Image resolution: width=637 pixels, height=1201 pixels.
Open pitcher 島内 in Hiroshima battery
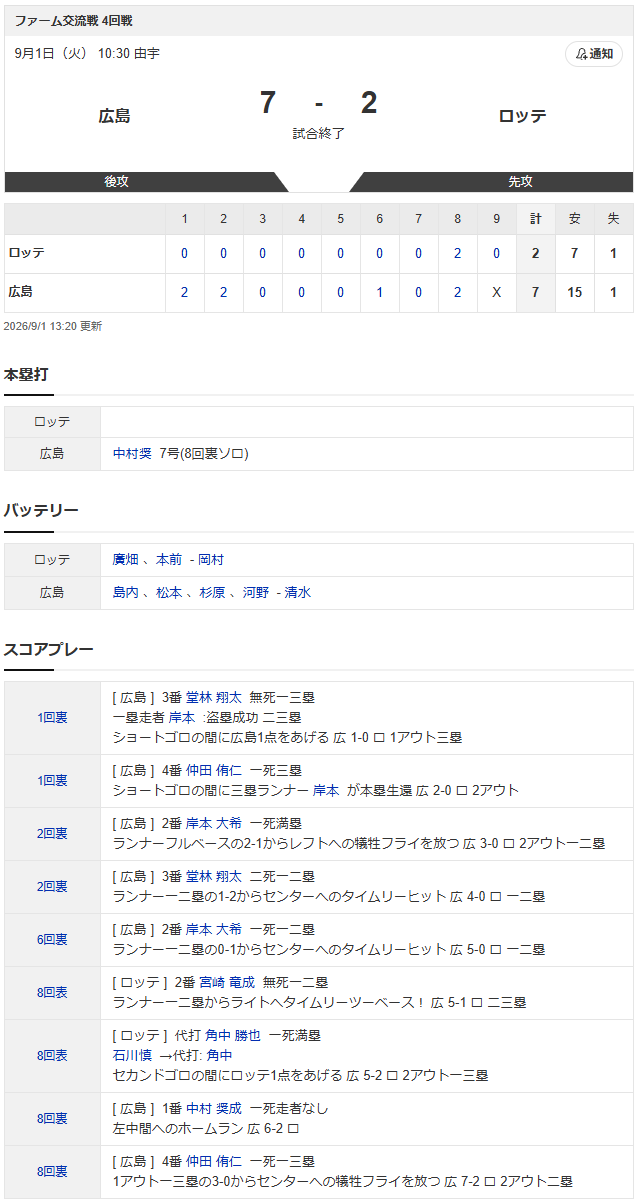[126, 593]
